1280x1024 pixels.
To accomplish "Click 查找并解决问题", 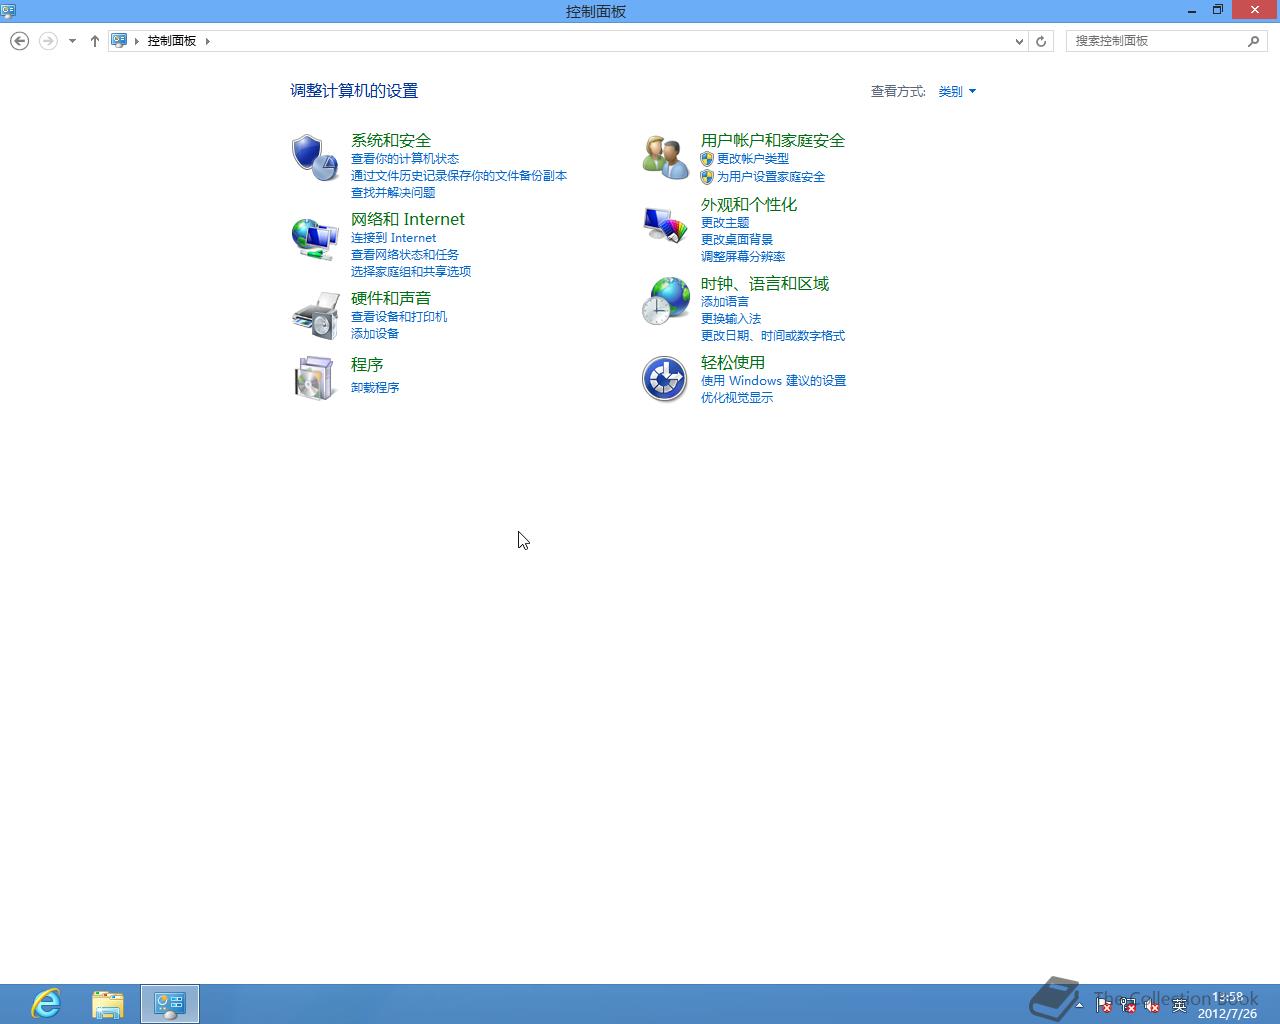I will tap(393, 192).
